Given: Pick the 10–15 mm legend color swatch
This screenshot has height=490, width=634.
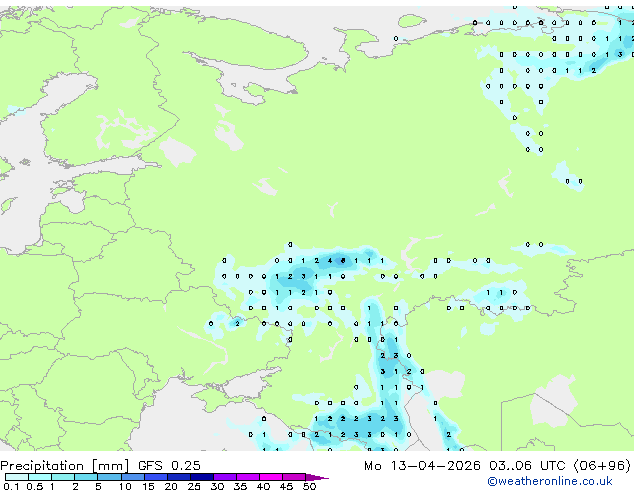Looking at the screenshot, I should pos(132,477).
